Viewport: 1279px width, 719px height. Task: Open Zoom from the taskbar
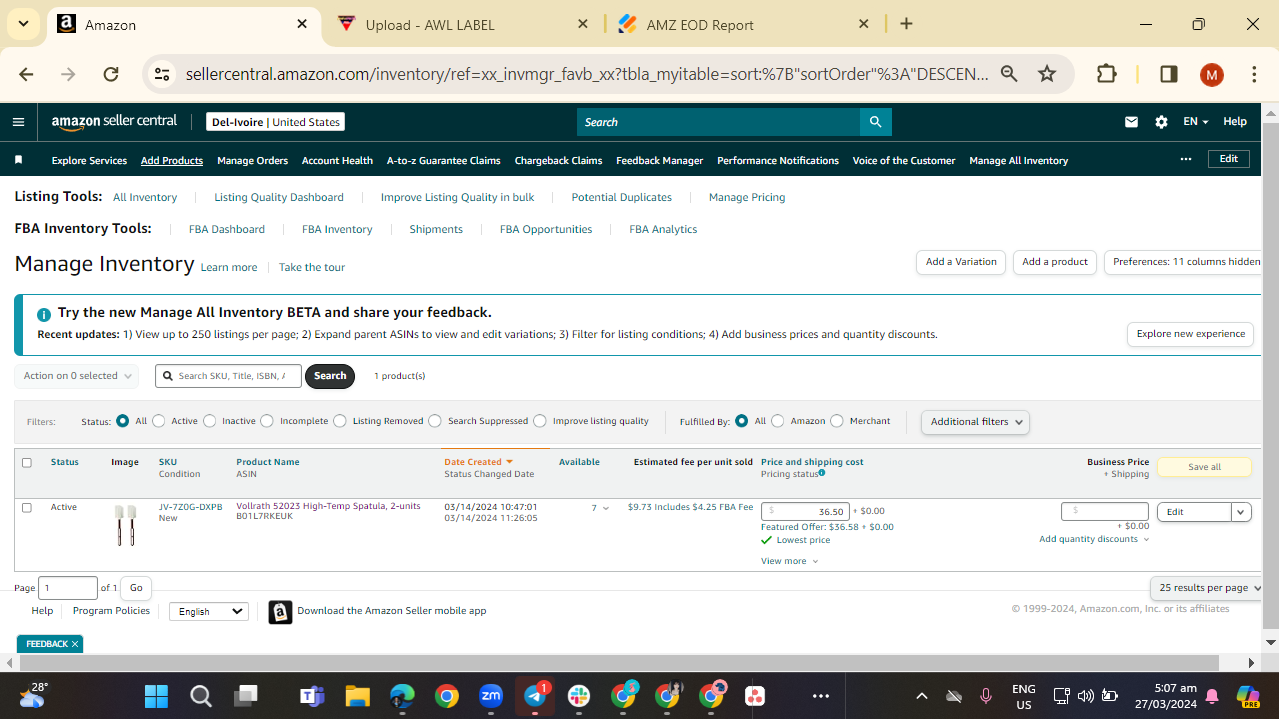491,695
